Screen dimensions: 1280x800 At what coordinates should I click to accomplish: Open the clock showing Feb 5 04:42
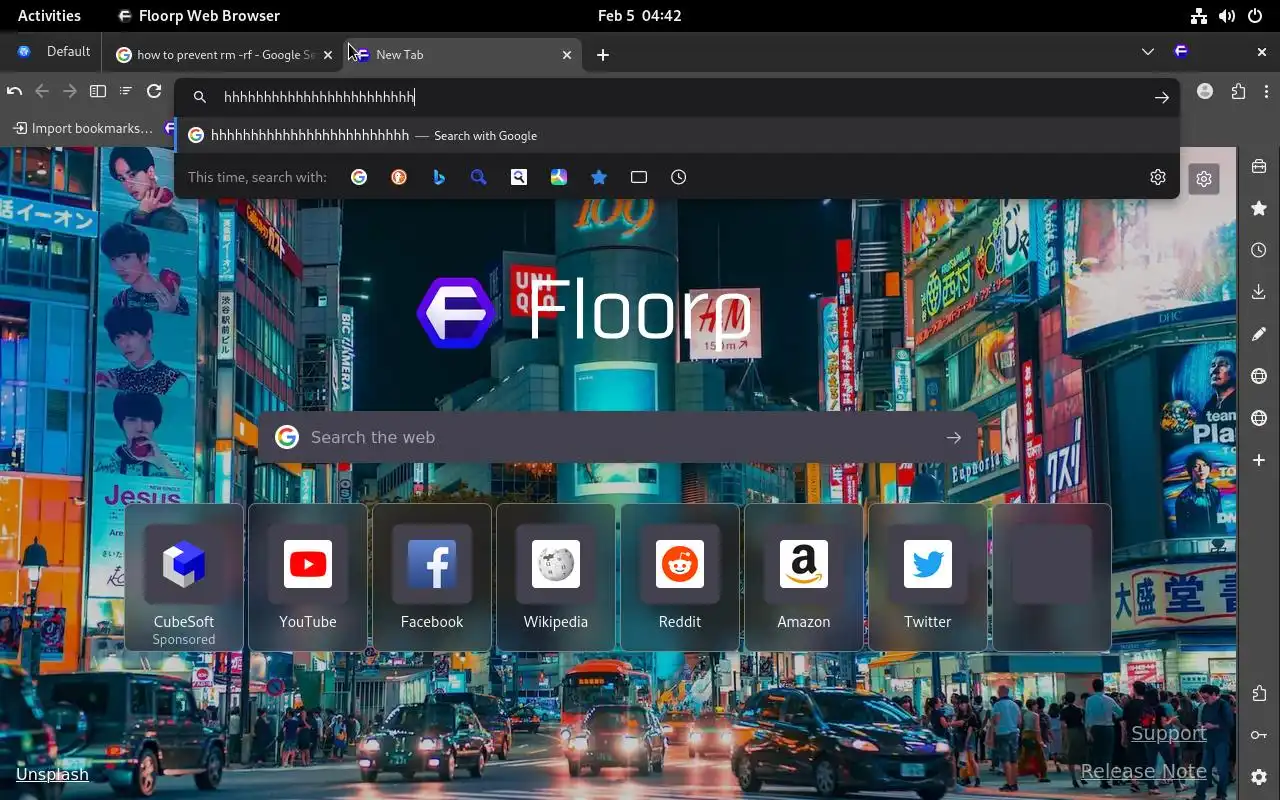pyautogui.click(x=640, y=15)
